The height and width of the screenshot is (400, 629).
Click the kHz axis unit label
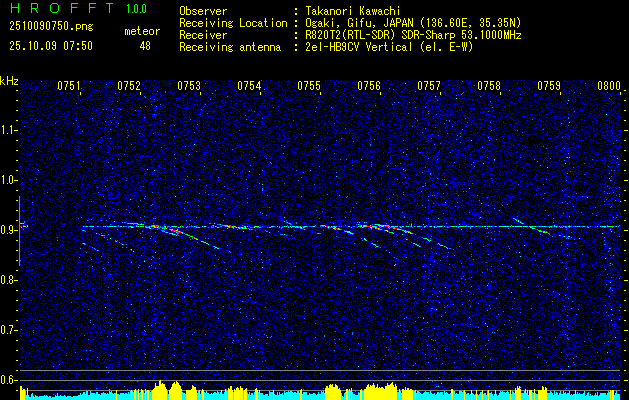9,81
